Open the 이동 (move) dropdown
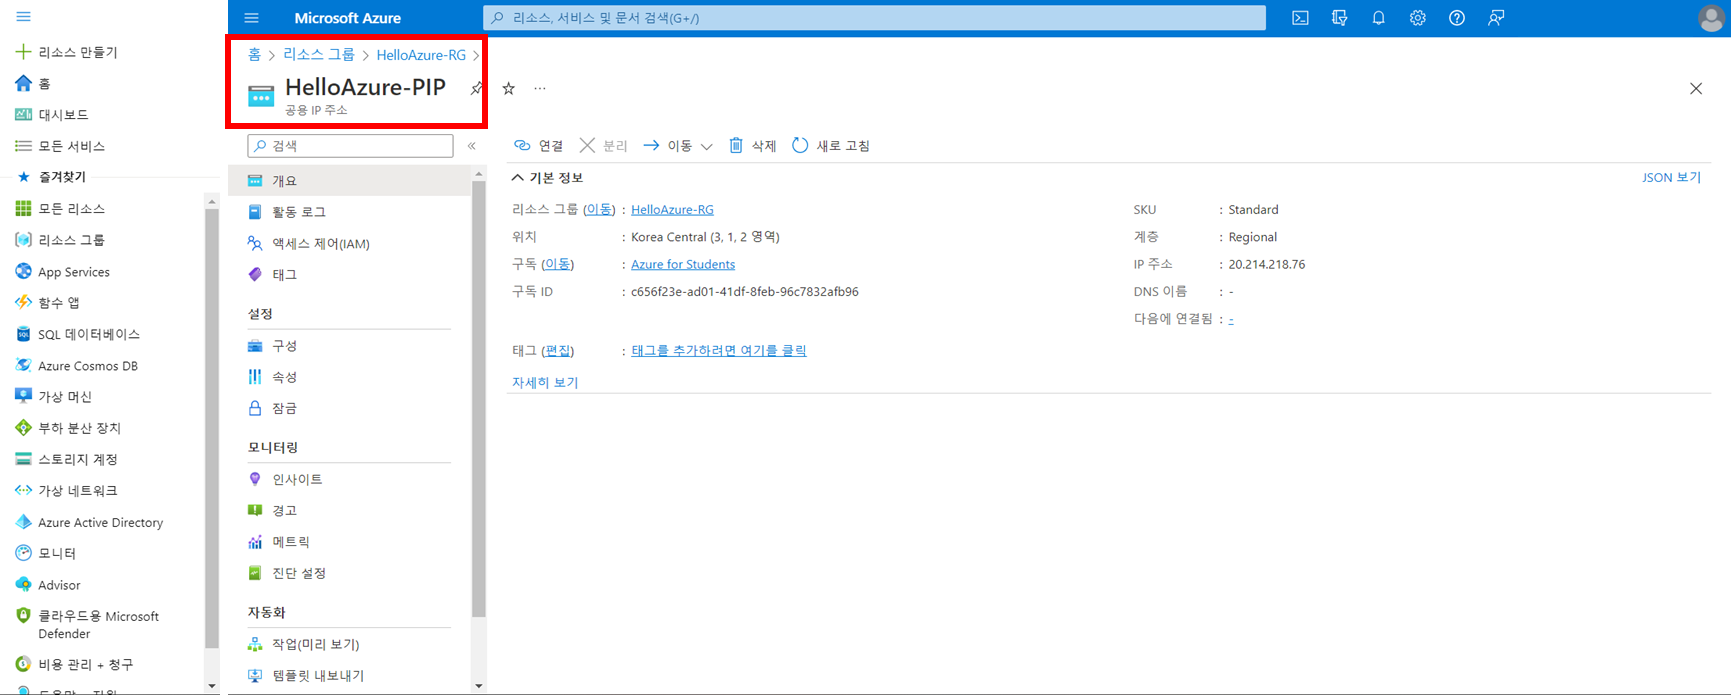Image resolution: width=1731 pixels, height=695 pixels. (x=677, y=145)
